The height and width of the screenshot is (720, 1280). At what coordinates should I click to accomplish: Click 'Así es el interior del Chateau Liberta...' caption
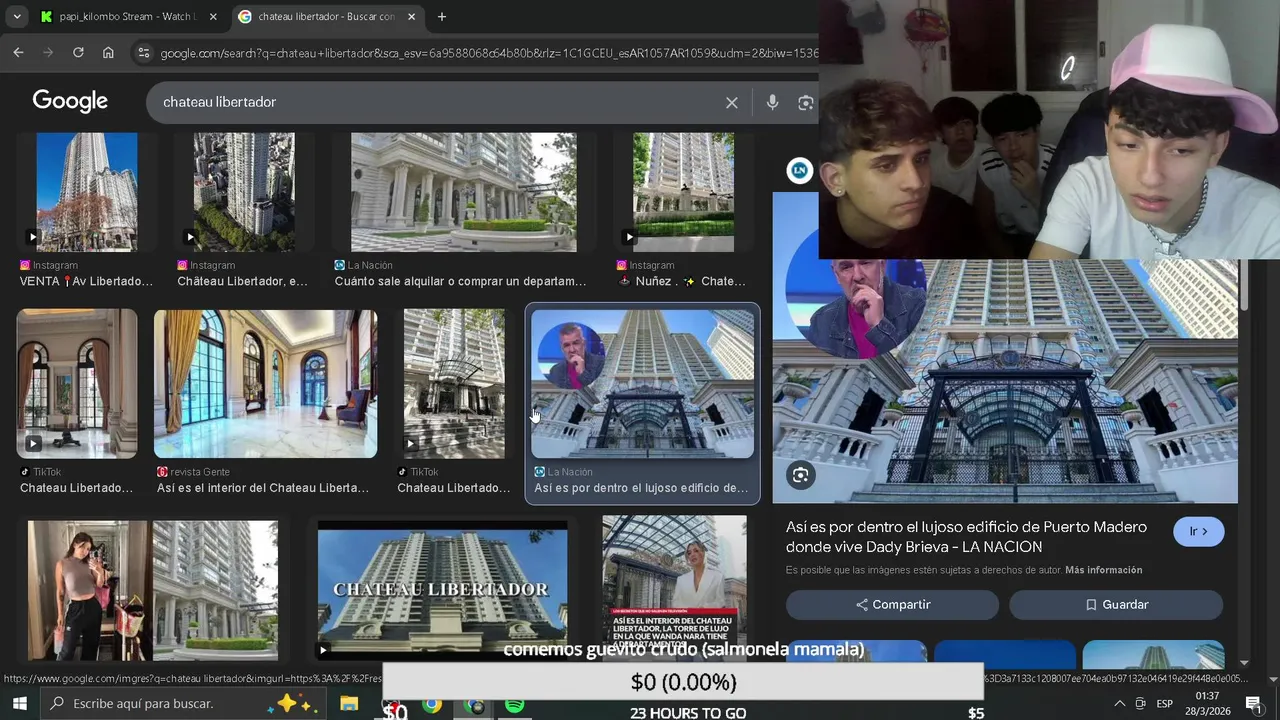pyautogui.click(x=263, y=488)
